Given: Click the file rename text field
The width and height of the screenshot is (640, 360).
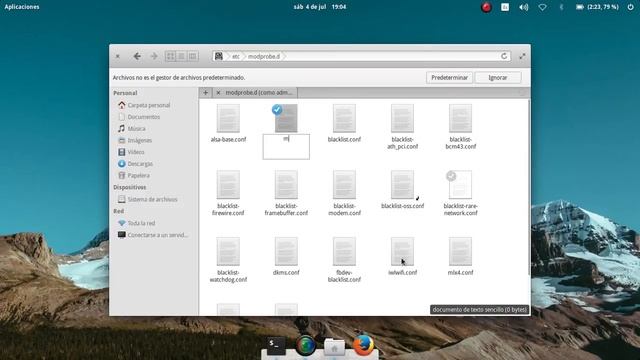Looking at the screenshot, I should click(286, 147).
